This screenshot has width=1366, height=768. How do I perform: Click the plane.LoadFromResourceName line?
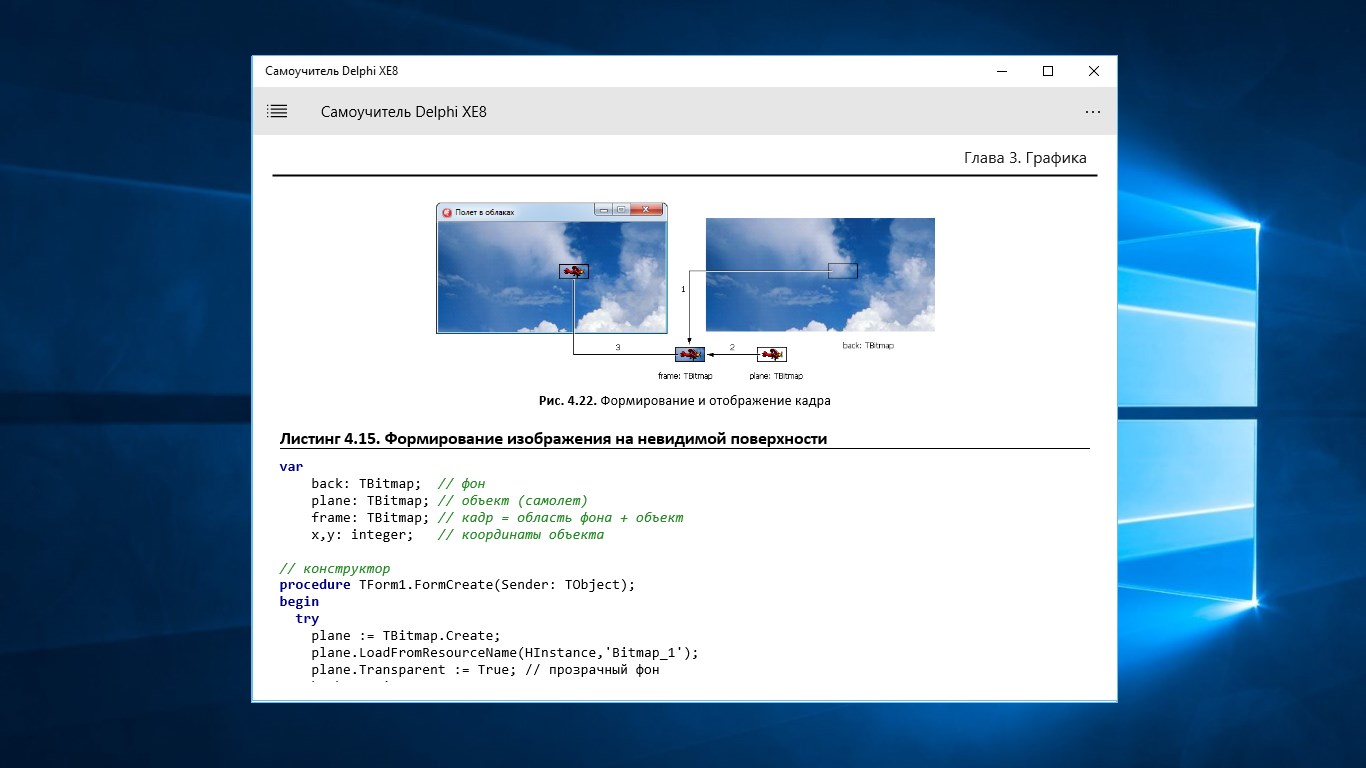505,653
